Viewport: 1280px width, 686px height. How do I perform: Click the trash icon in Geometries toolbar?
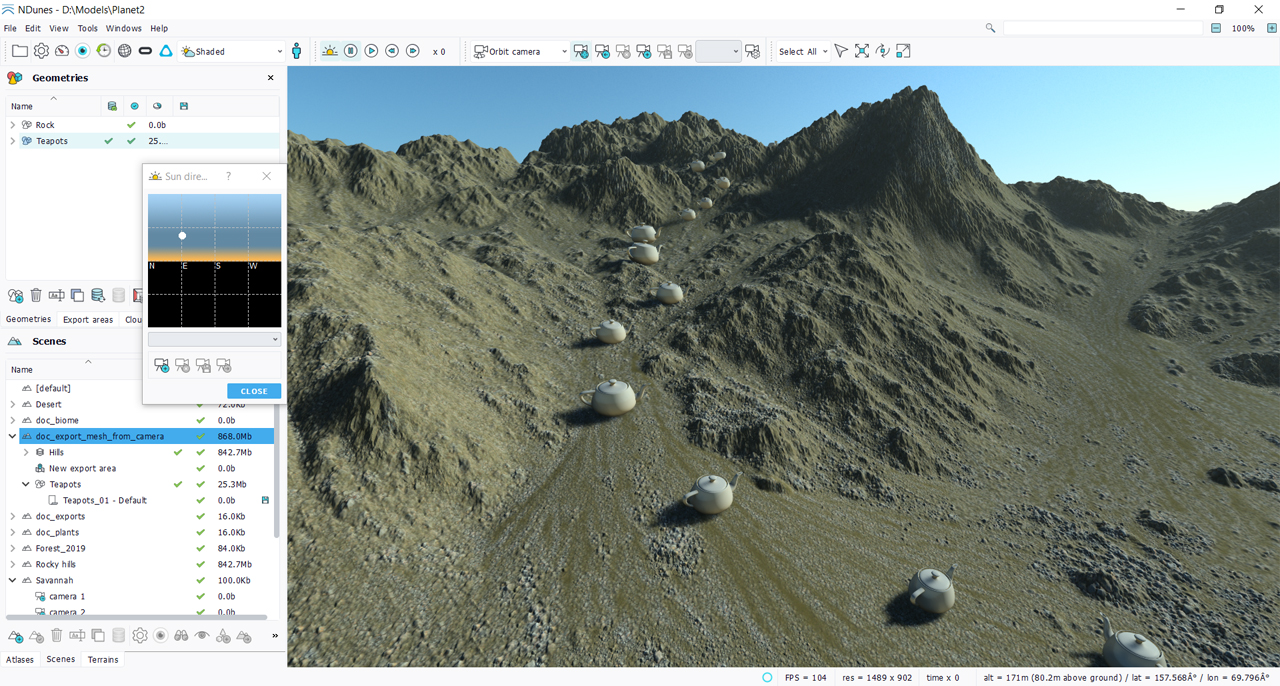36,295
